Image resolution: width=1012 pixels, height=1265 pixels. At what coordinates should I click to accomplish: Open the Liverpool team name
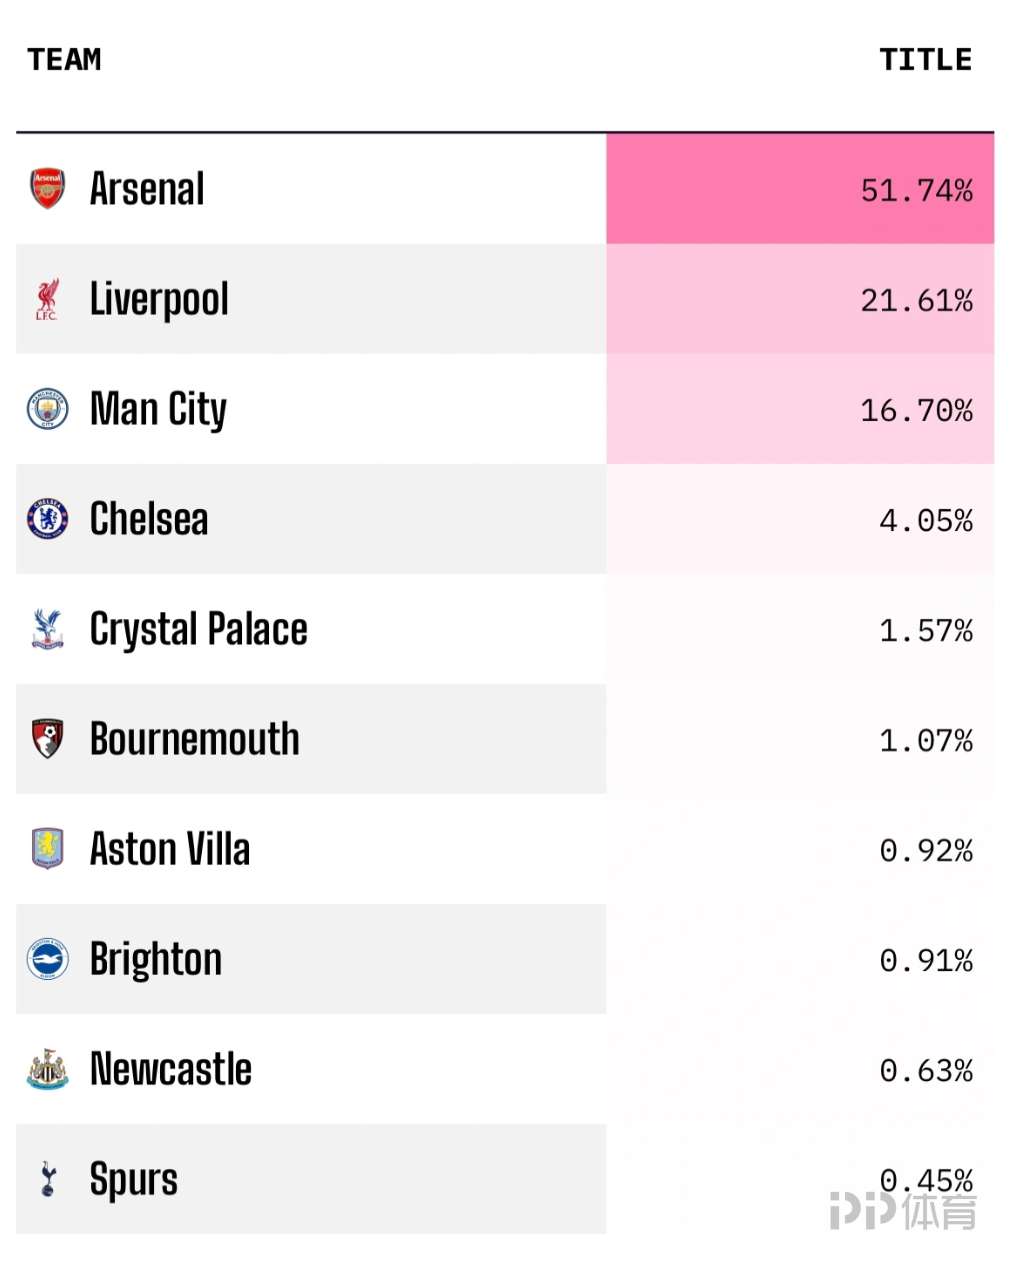tap(159, 299)
